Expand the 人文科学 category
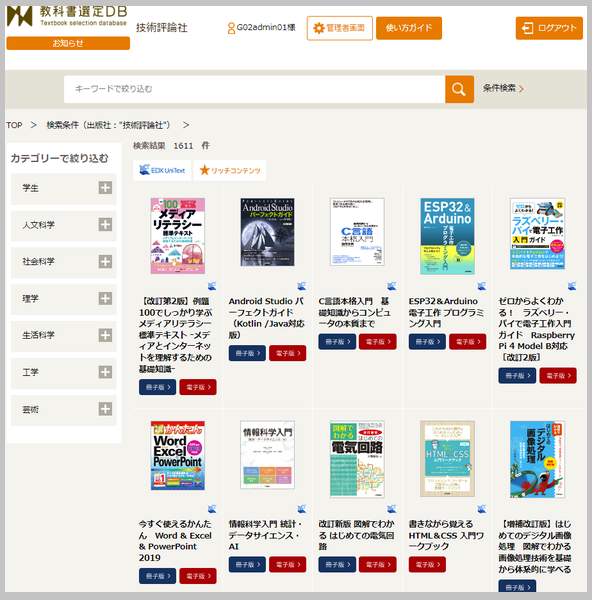The width and height of the screenshot is (592, 600). tap(105, 225)
